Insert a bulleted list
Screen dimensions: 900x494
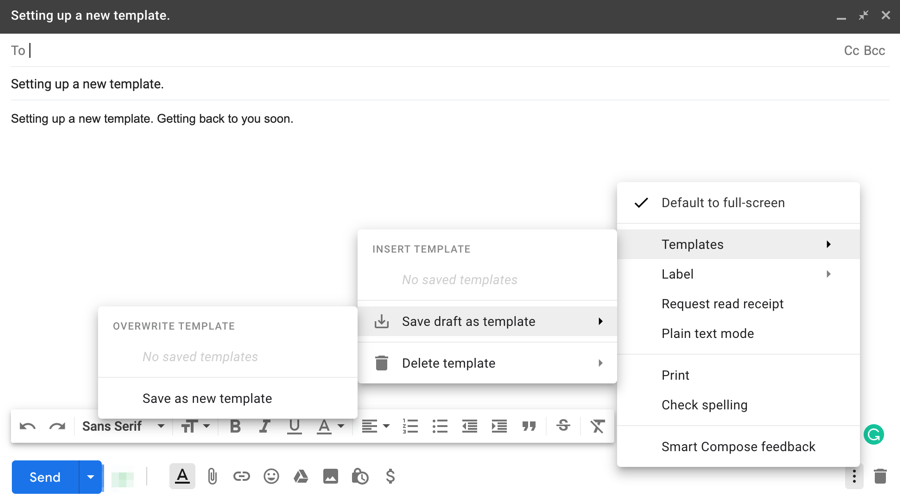[x=440, y=426]
